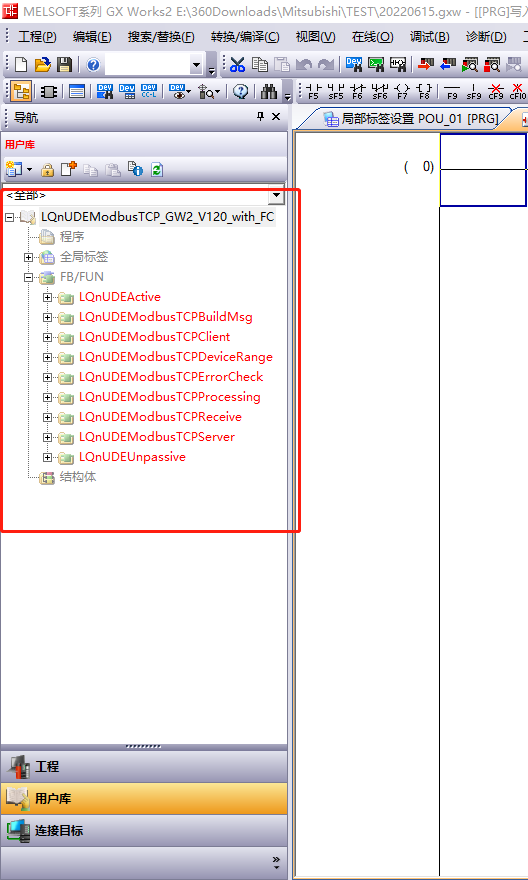
Task: Click the user library lock icon
Action: coord(48,169)
